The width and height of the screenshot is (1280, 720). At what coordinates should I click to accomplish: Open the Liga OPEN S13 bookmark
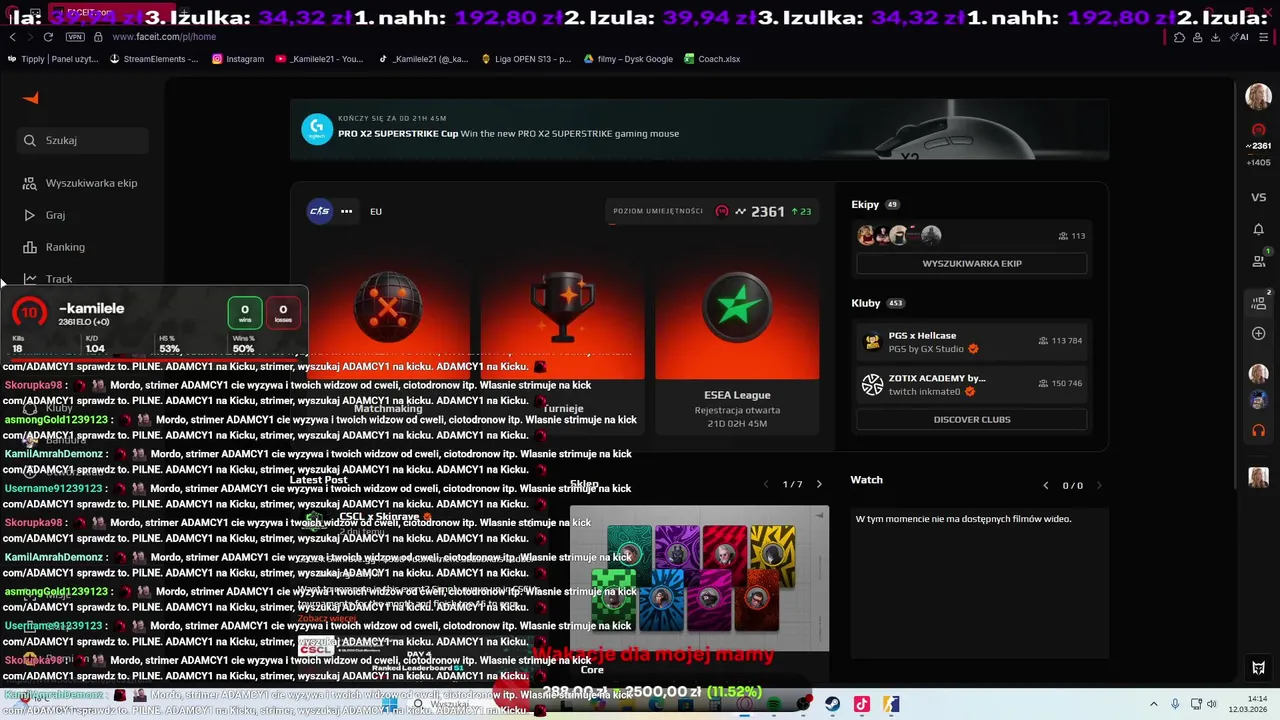525,59
